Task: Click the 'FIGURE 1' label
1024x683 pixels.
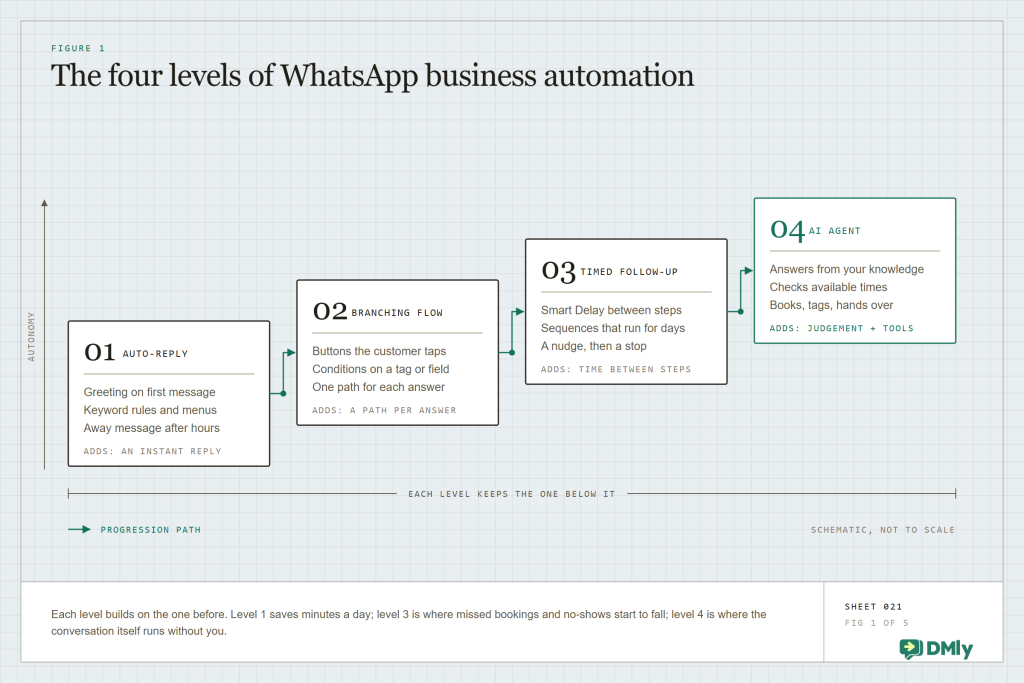Action: [x=78, y=48]
